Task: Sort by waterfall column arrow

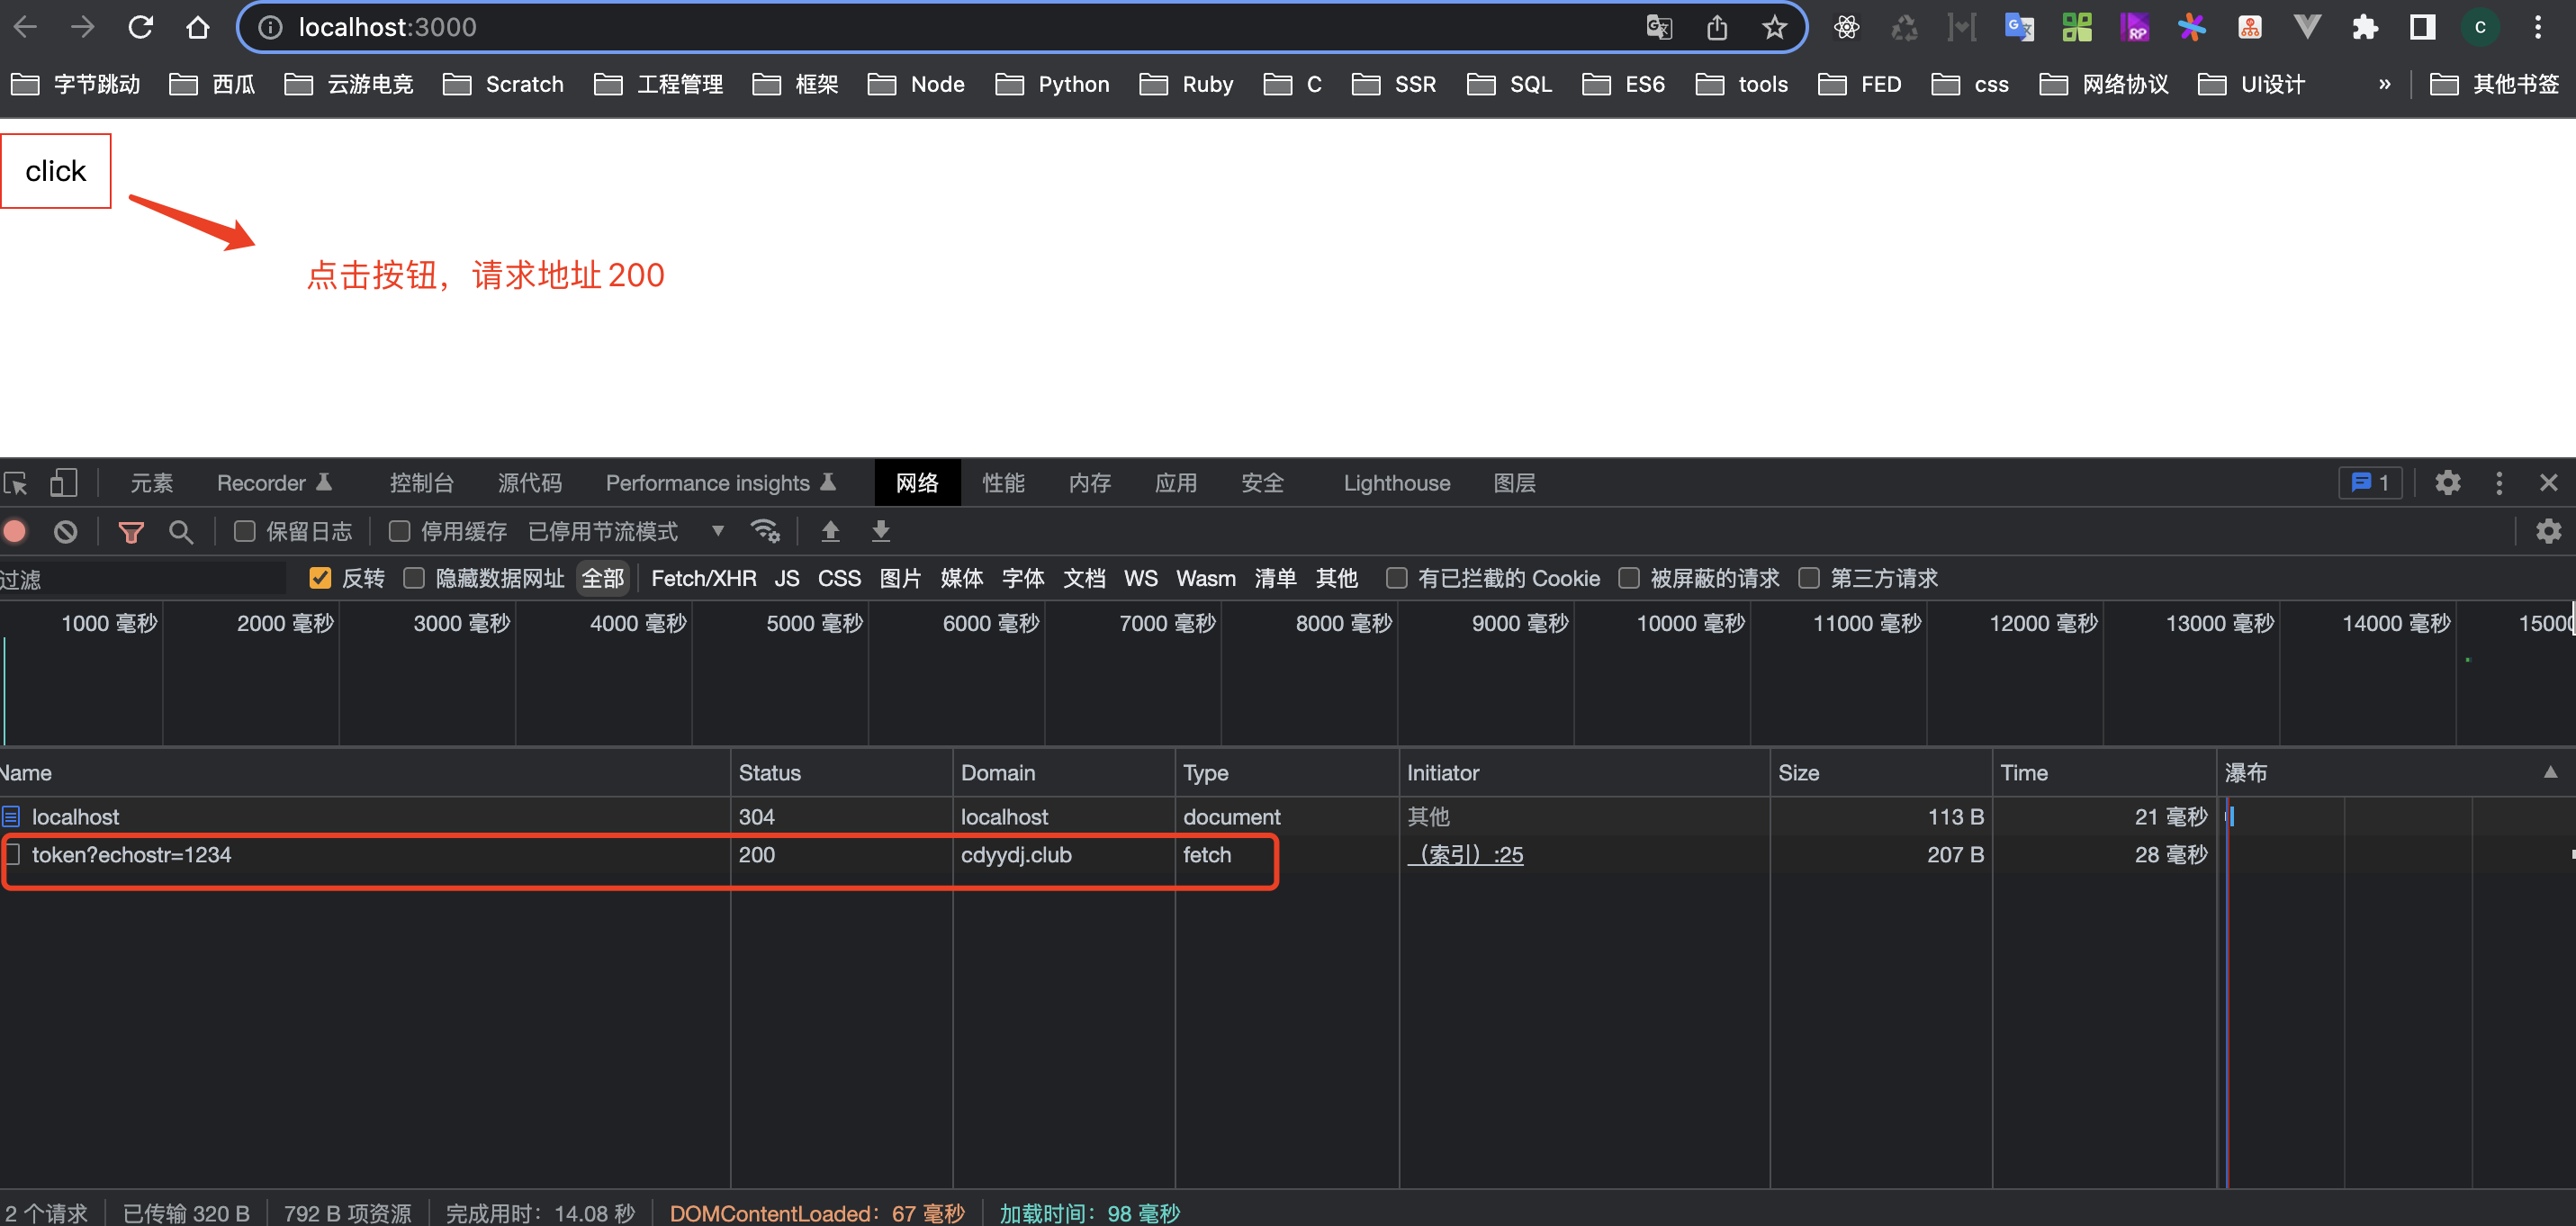Action: tap(2550, 772)
